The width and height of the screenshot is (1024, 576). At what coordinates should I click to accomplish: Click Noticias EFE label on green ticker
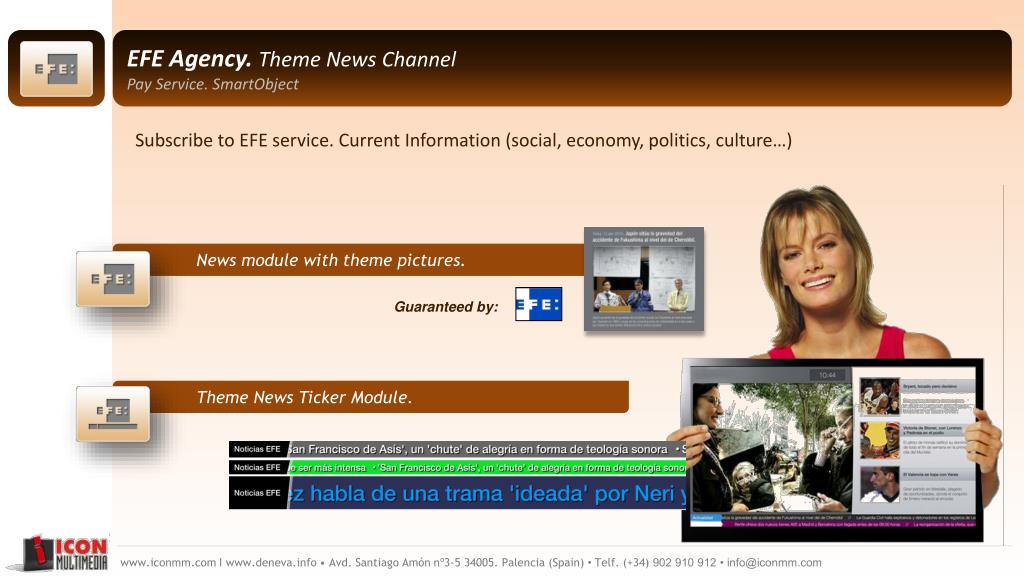[257, 468]
